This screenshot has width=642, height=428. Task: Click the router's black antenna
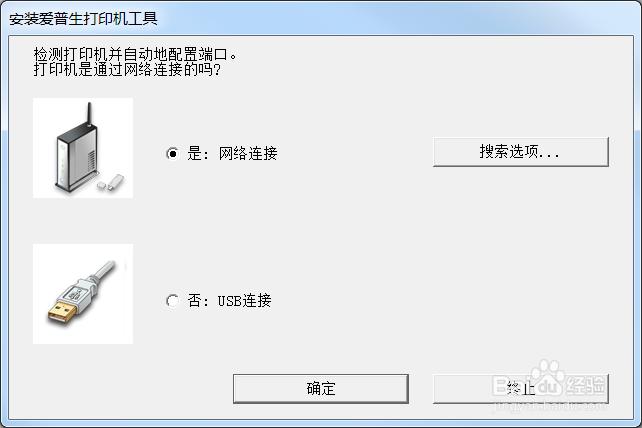(x=88, y=114)
